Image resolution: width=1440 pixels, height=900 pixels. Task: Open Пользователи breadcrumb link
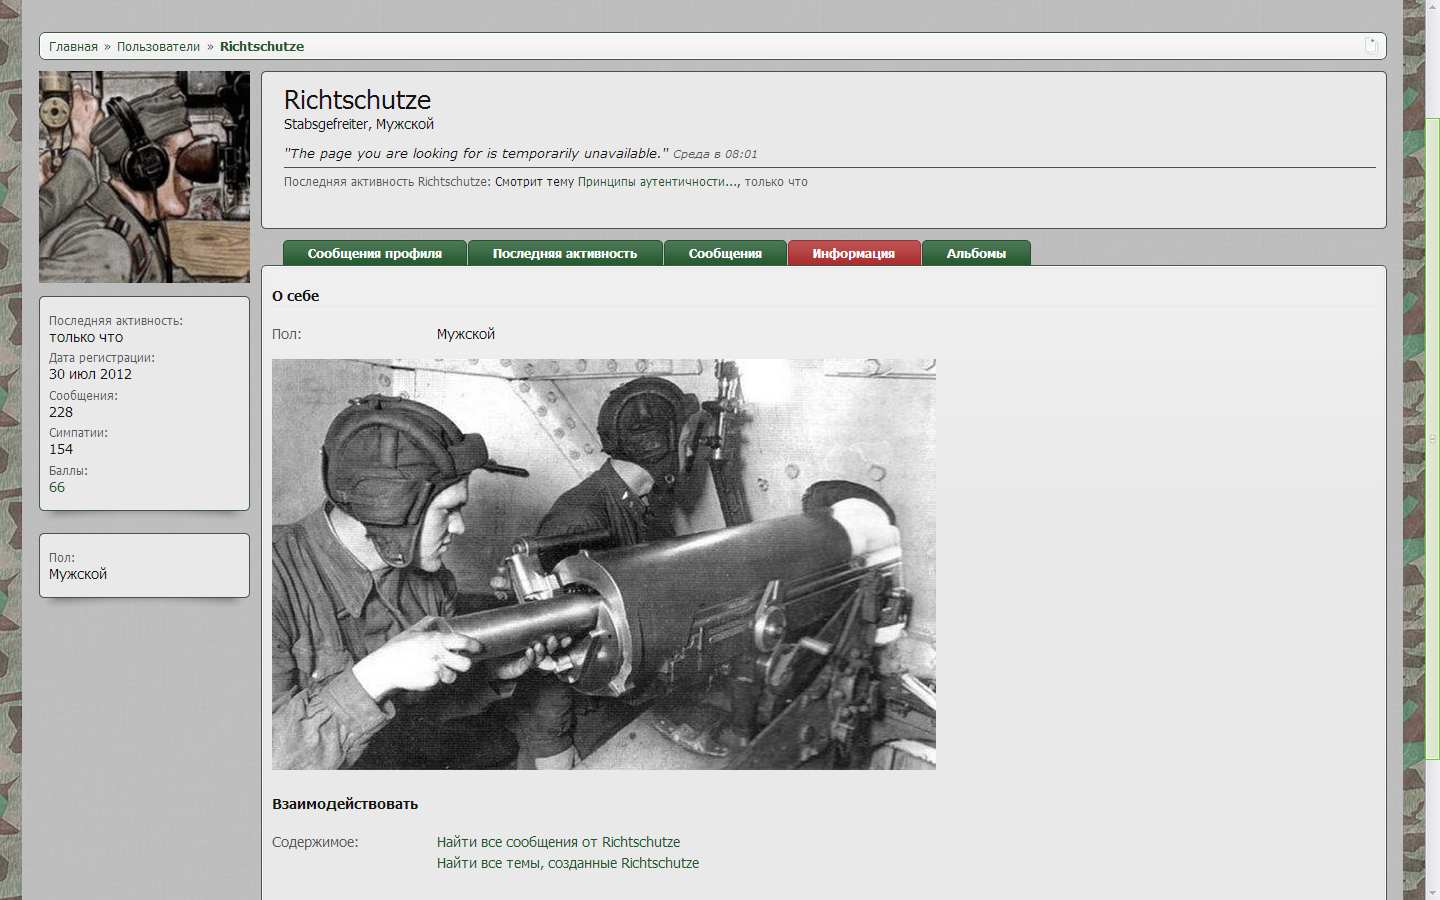pos(158,47)
